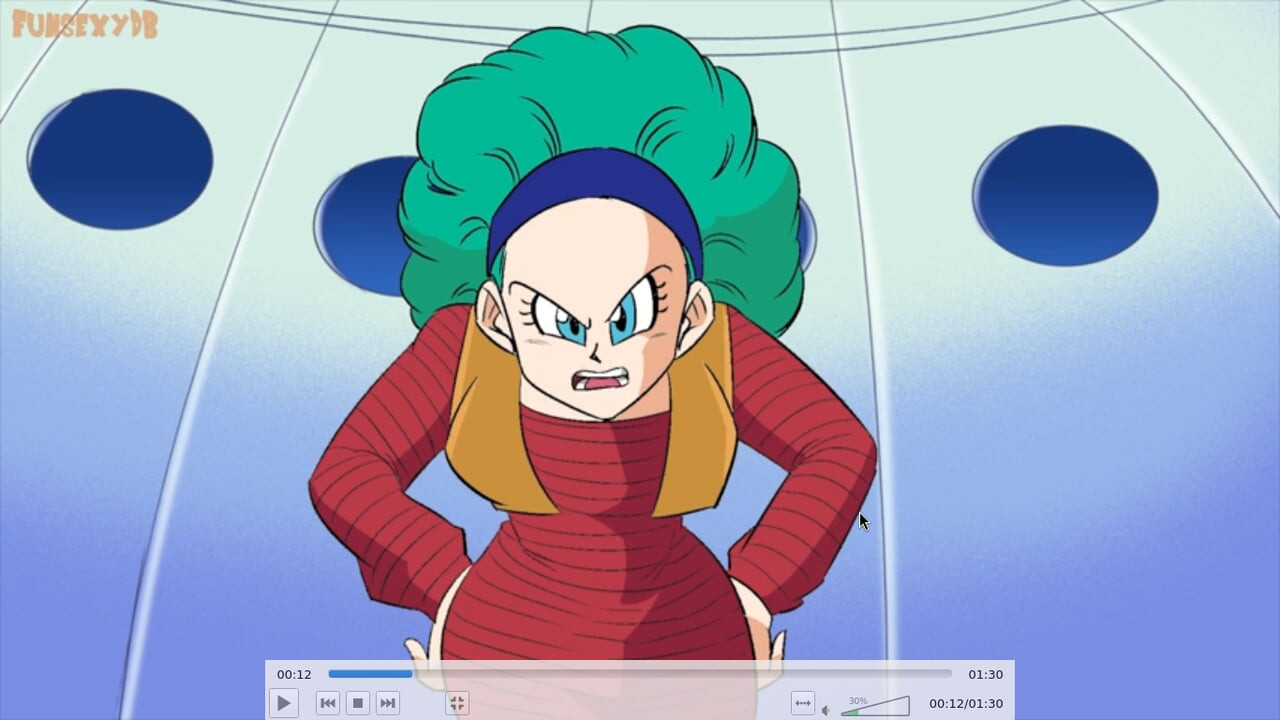This screenshot has width=1280, height=720.
Task: Click the elapsed time 00:12 label
Action: point(294,674)
